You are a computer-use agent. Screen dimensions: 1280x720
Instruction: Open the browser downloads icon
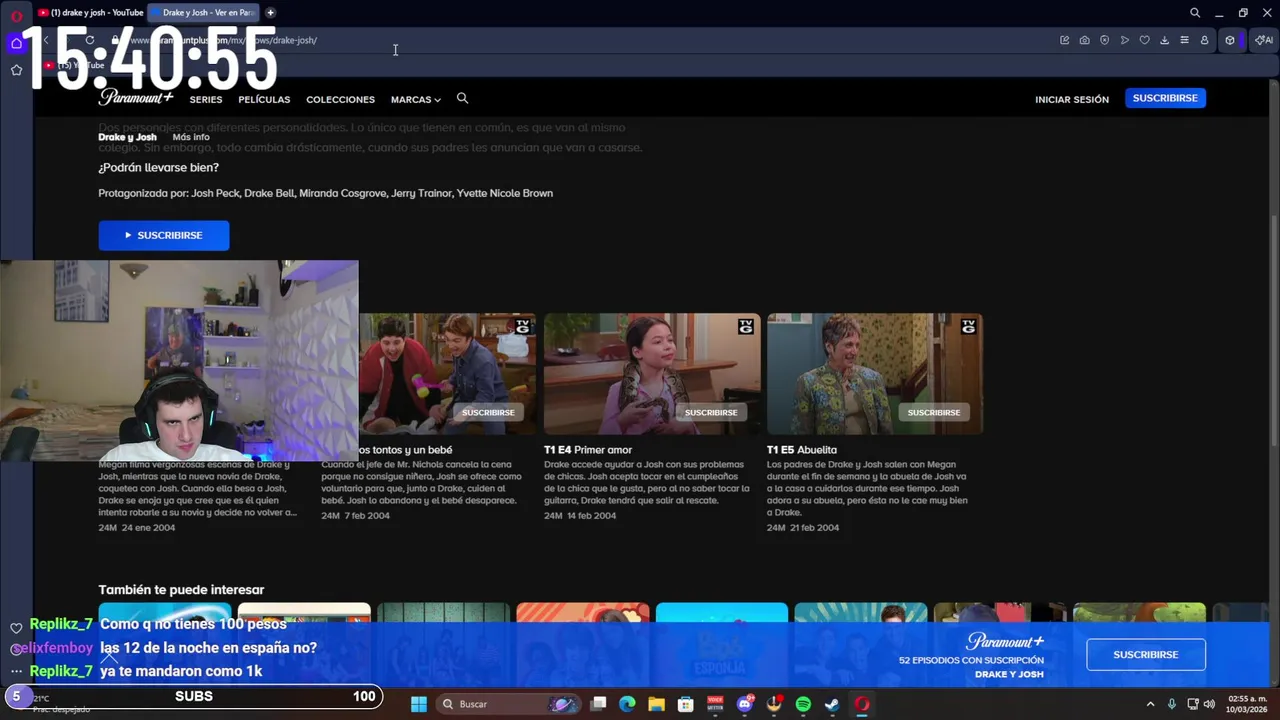1165,40
